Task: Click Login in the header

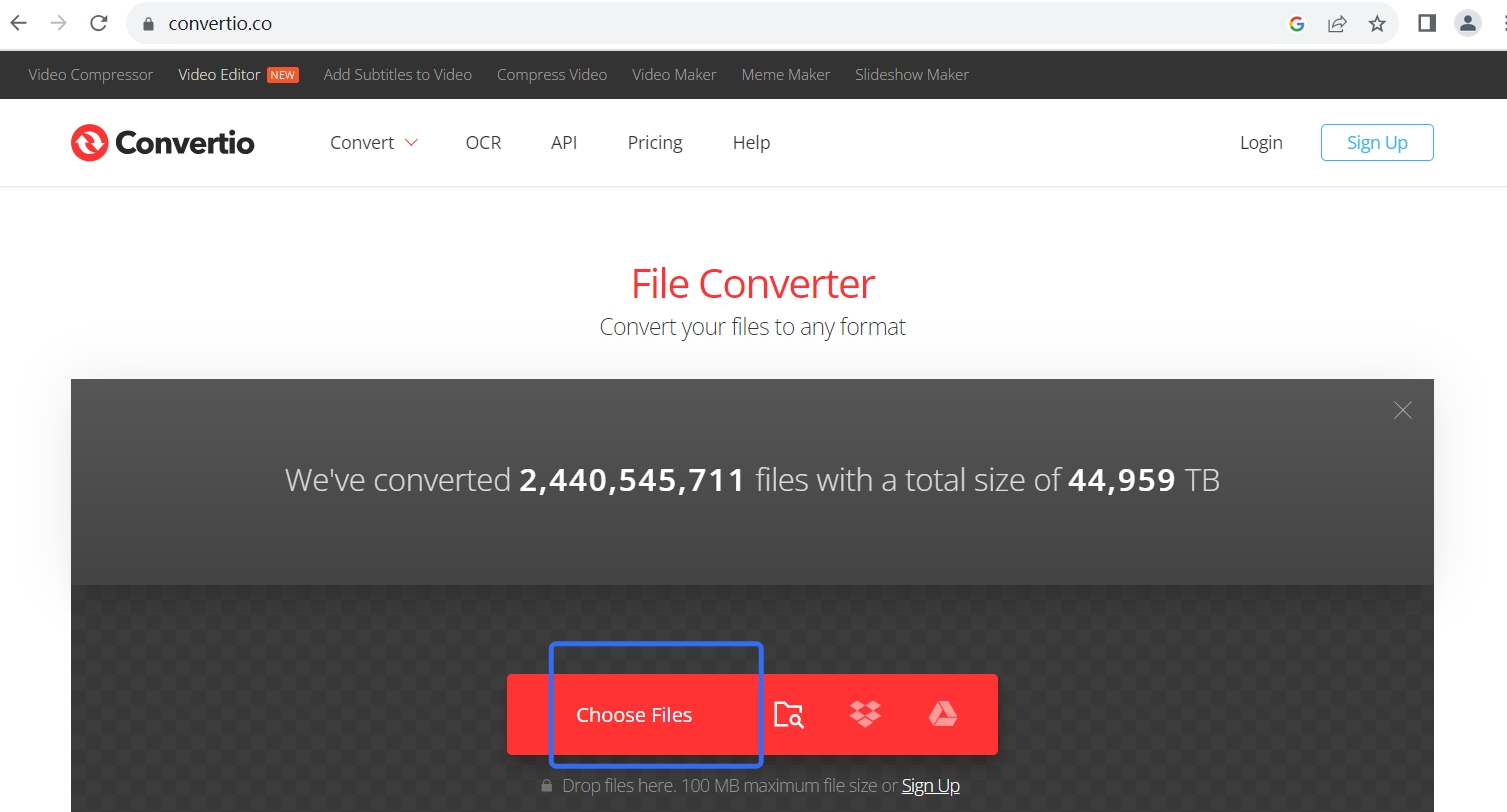Action: tap(1261, 143)
